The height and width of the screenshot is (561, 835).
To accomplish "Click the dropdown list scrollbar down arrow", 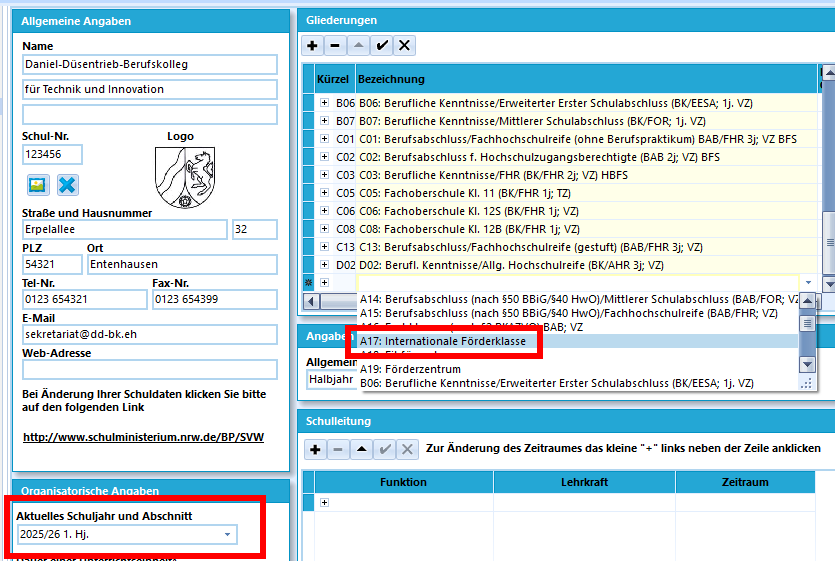I will (x=808, y=365).
